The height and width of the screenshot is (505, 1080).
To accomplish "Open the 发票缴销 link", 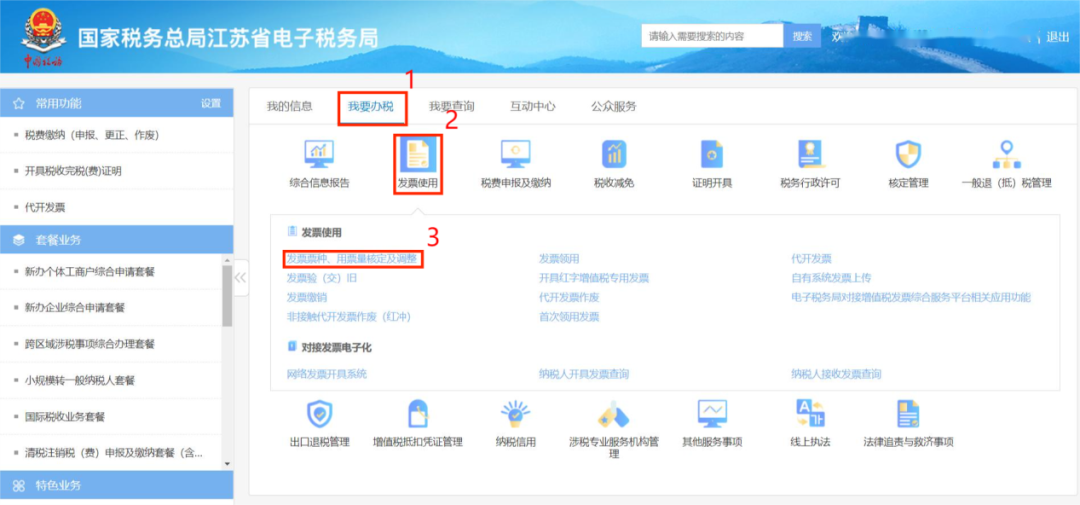I will [307, 298].
